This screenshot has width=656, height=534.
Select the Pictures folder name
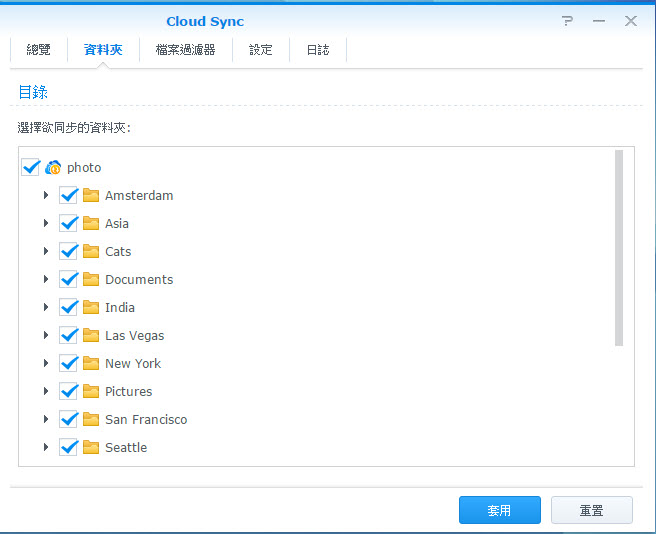(128, 391)
